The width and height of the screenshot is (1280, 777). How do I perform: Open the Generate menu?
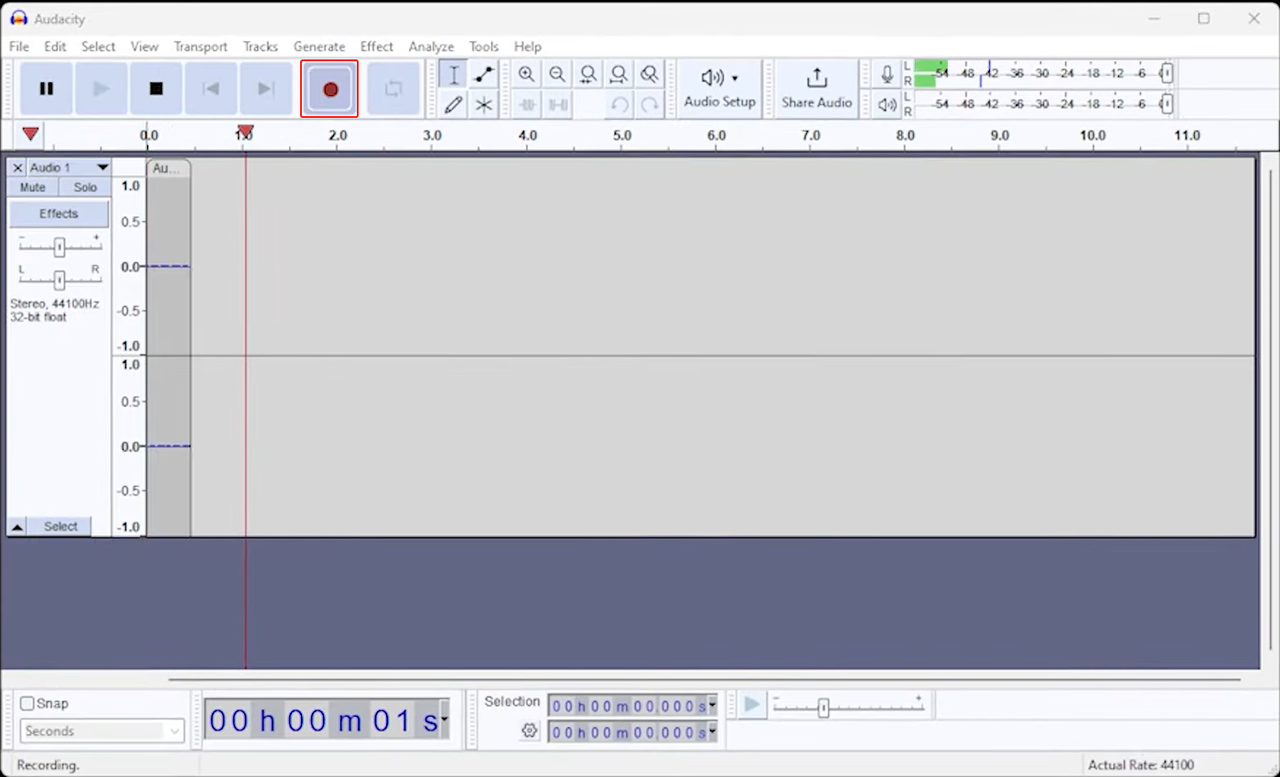pyautogui.click(x=319, y=46)
